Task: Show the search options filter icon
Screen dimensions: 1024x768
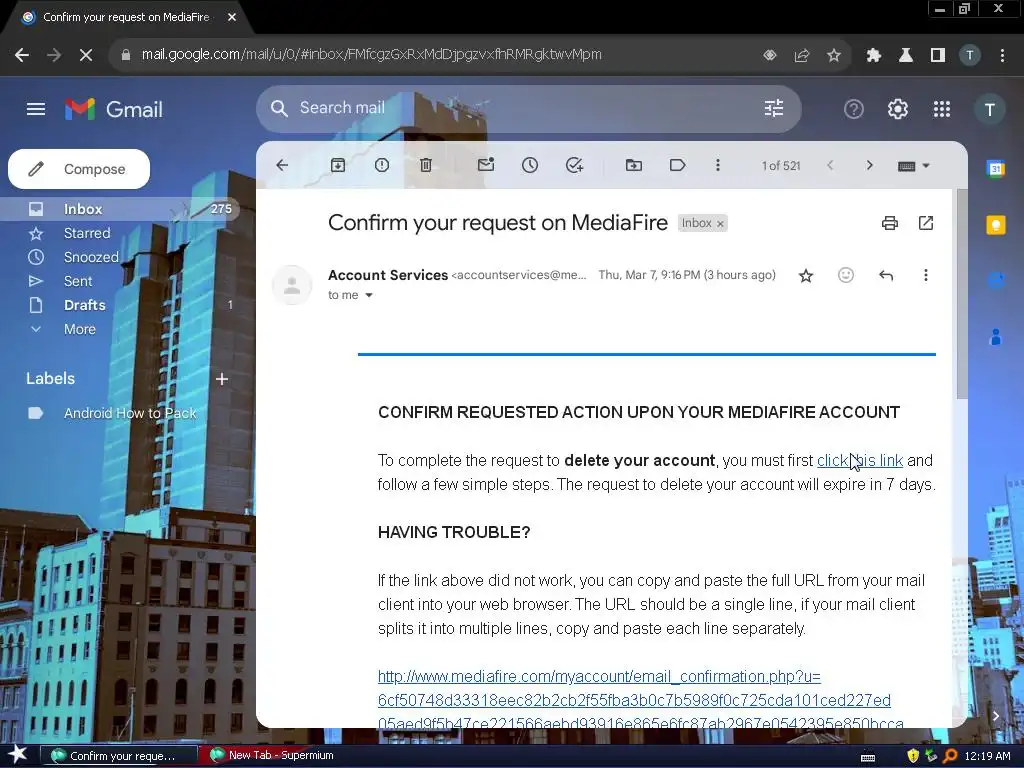Action: coord(774,108)
